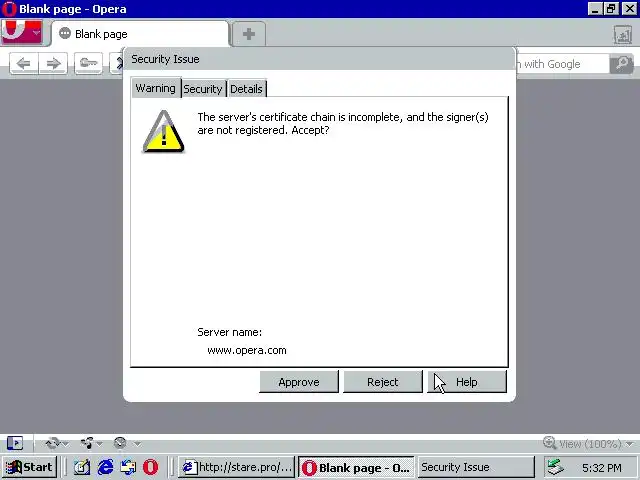Approve the certificate
640x480 pixels.
(299, 382)
